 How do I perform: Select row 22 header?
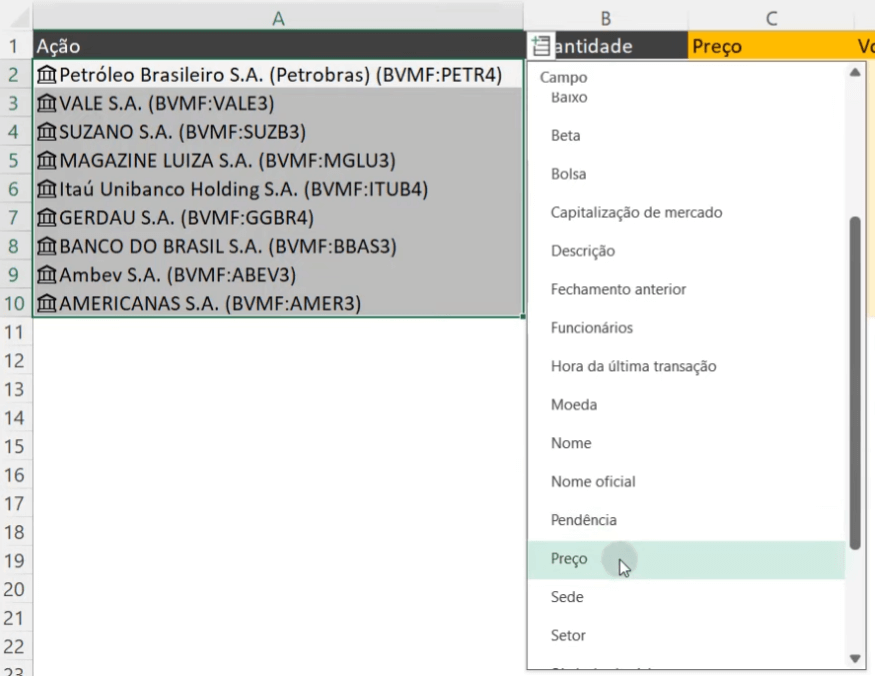16,646
